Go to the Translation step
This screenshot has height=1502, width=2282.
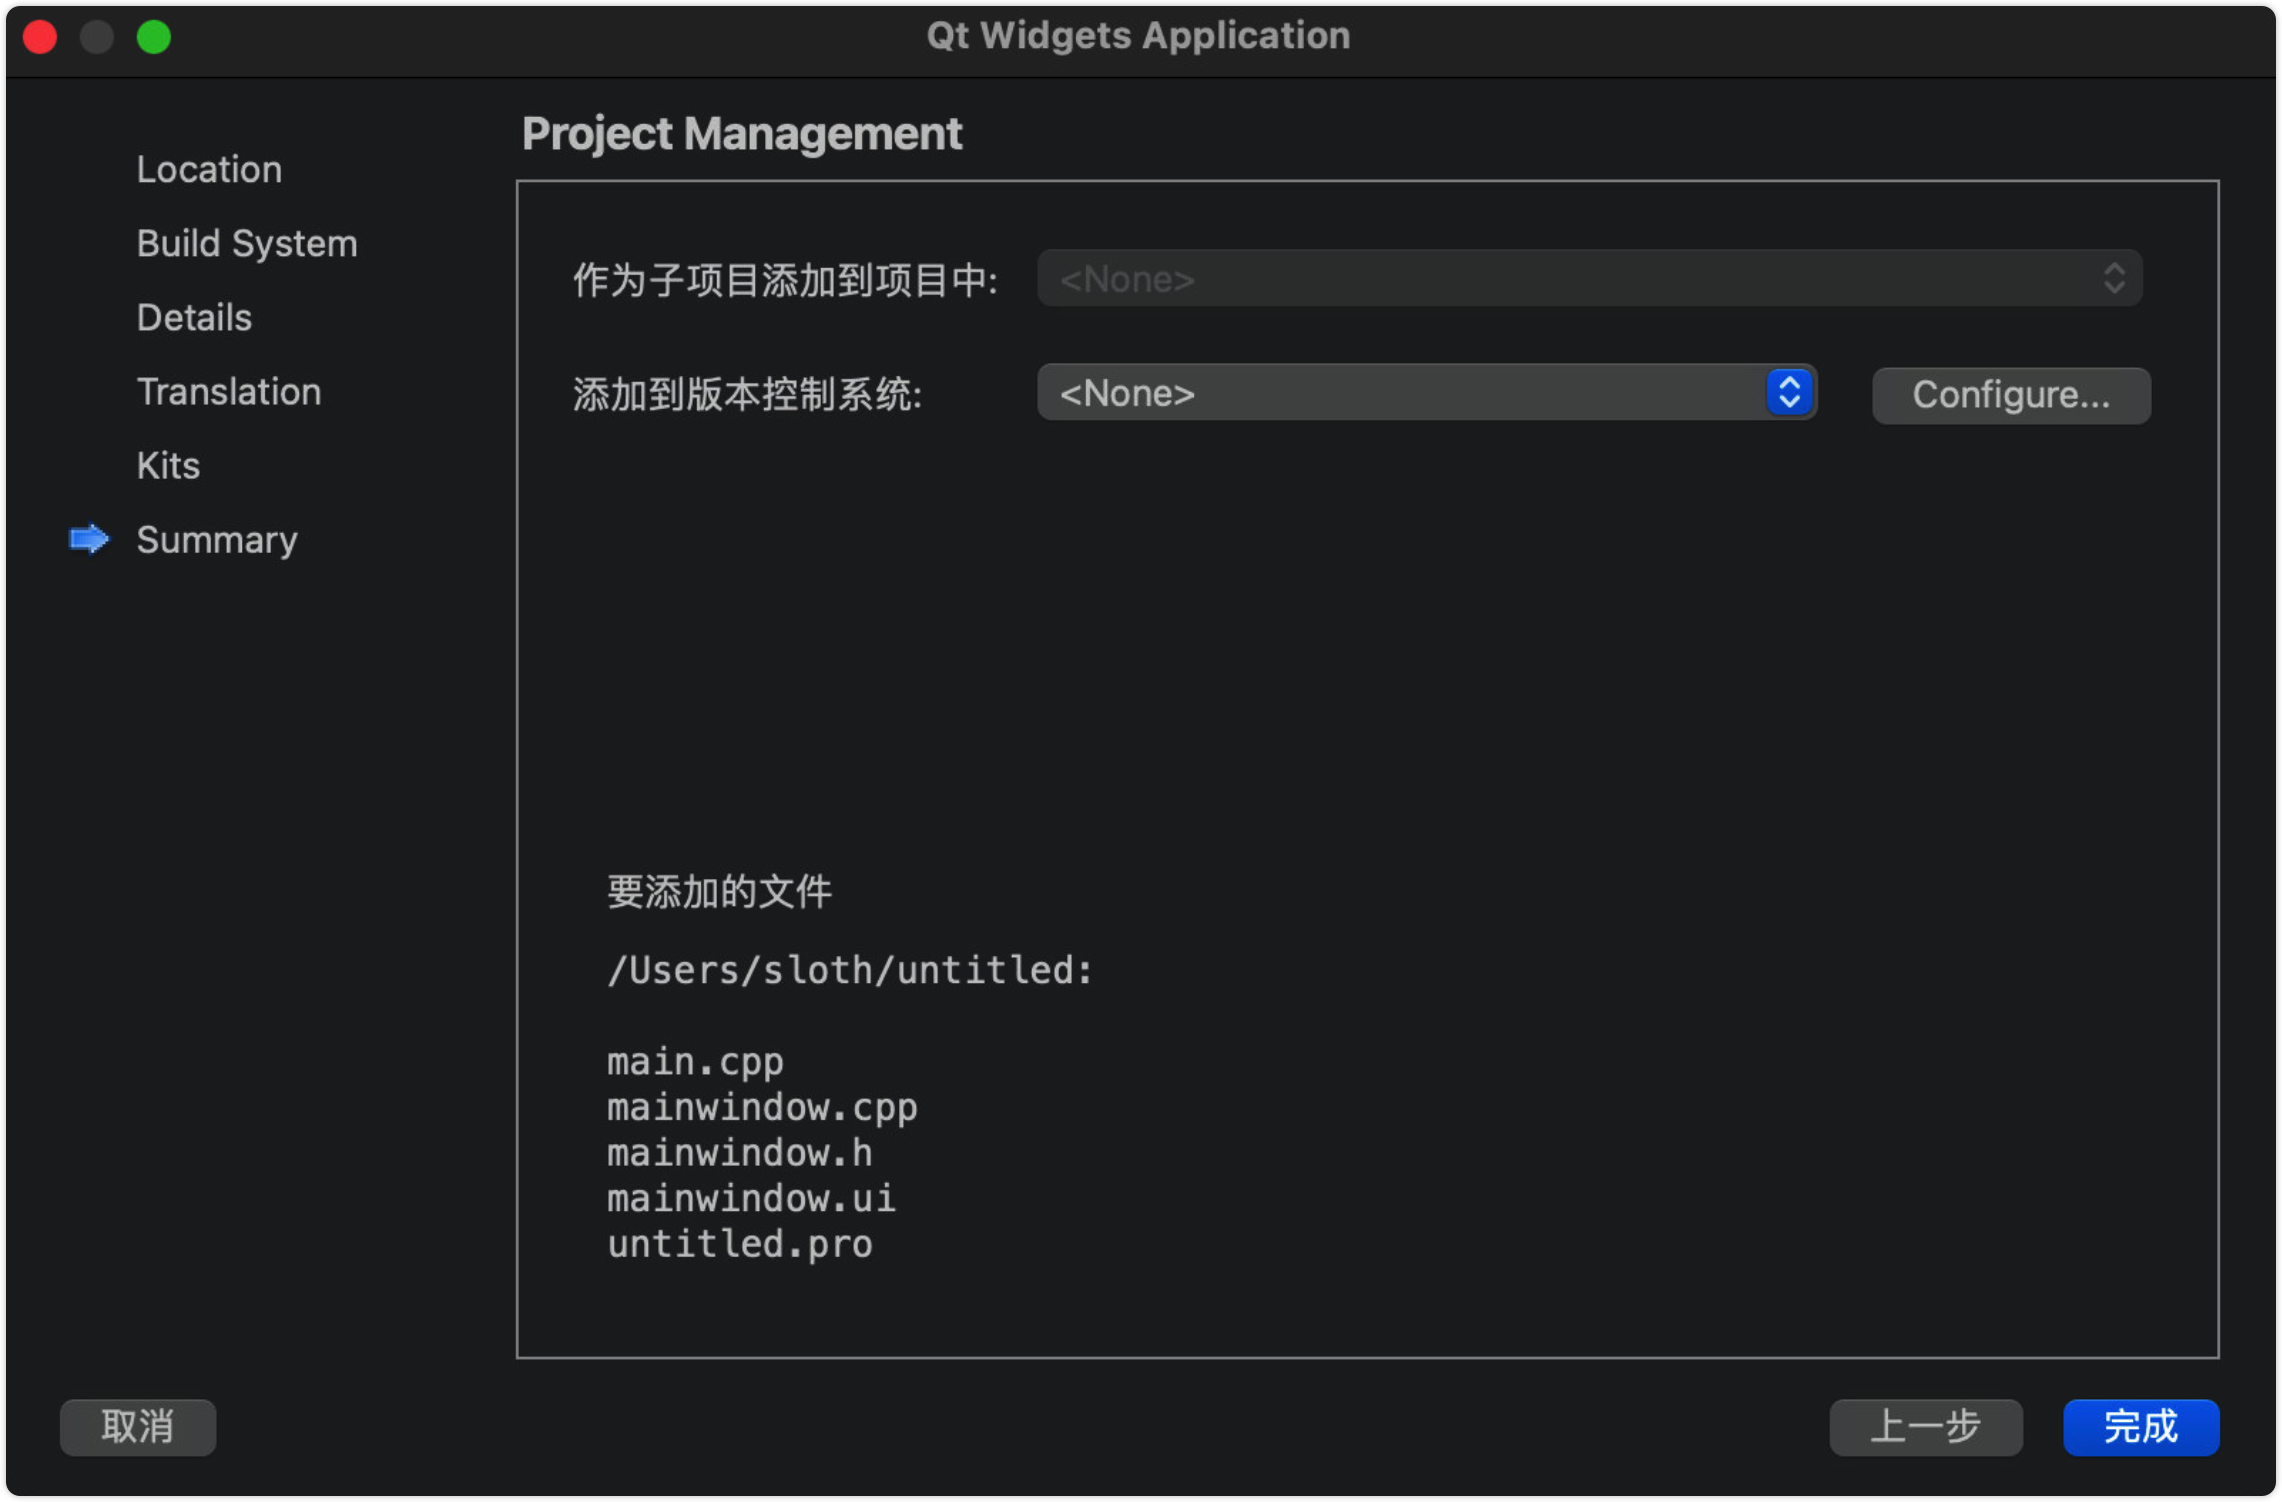click(x=228, y=391)
